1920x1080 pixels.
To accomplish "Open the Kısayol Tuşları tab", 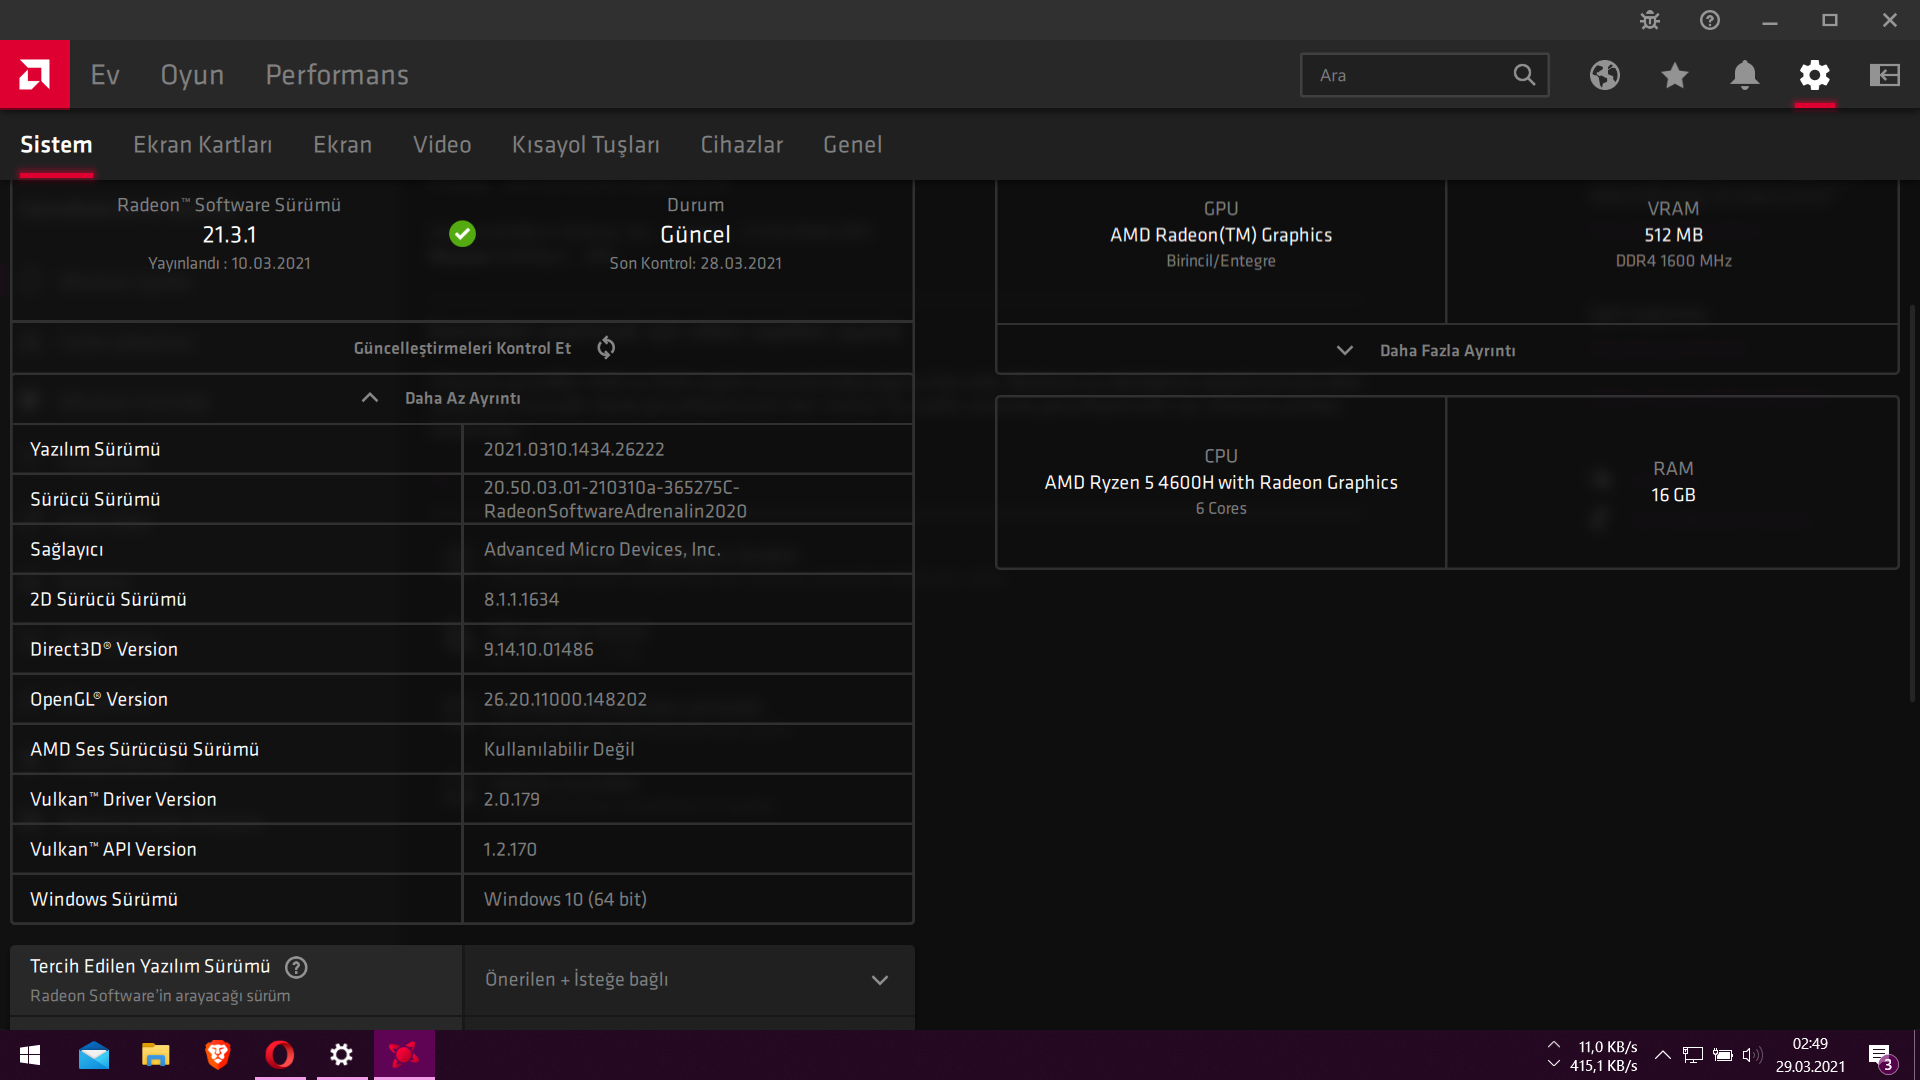I will tap(585, 145).
